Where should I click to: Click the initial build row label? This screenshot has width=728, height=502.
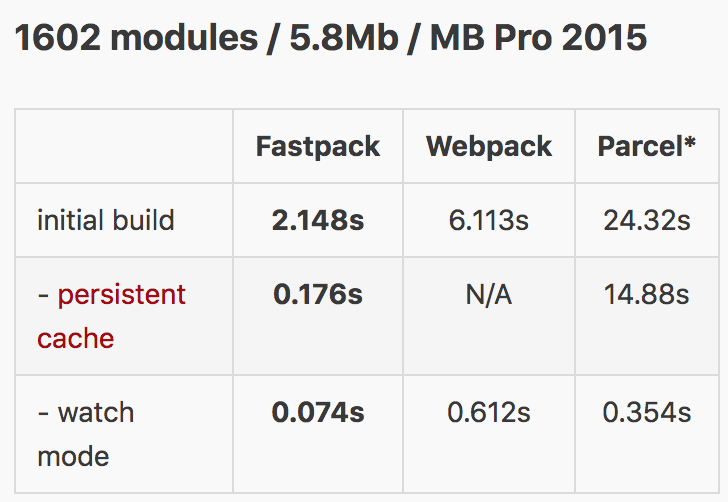[106, 220]
